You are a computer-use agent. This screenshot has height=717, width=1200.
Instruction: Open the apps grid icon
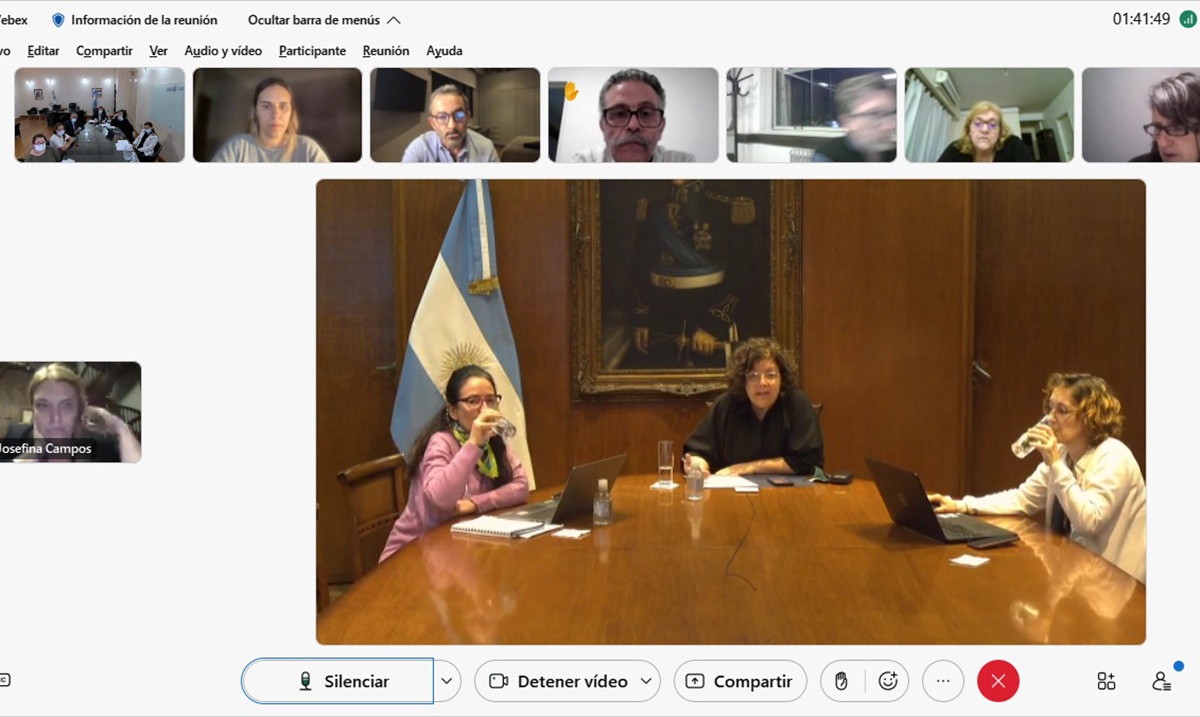pos(1106,681)
